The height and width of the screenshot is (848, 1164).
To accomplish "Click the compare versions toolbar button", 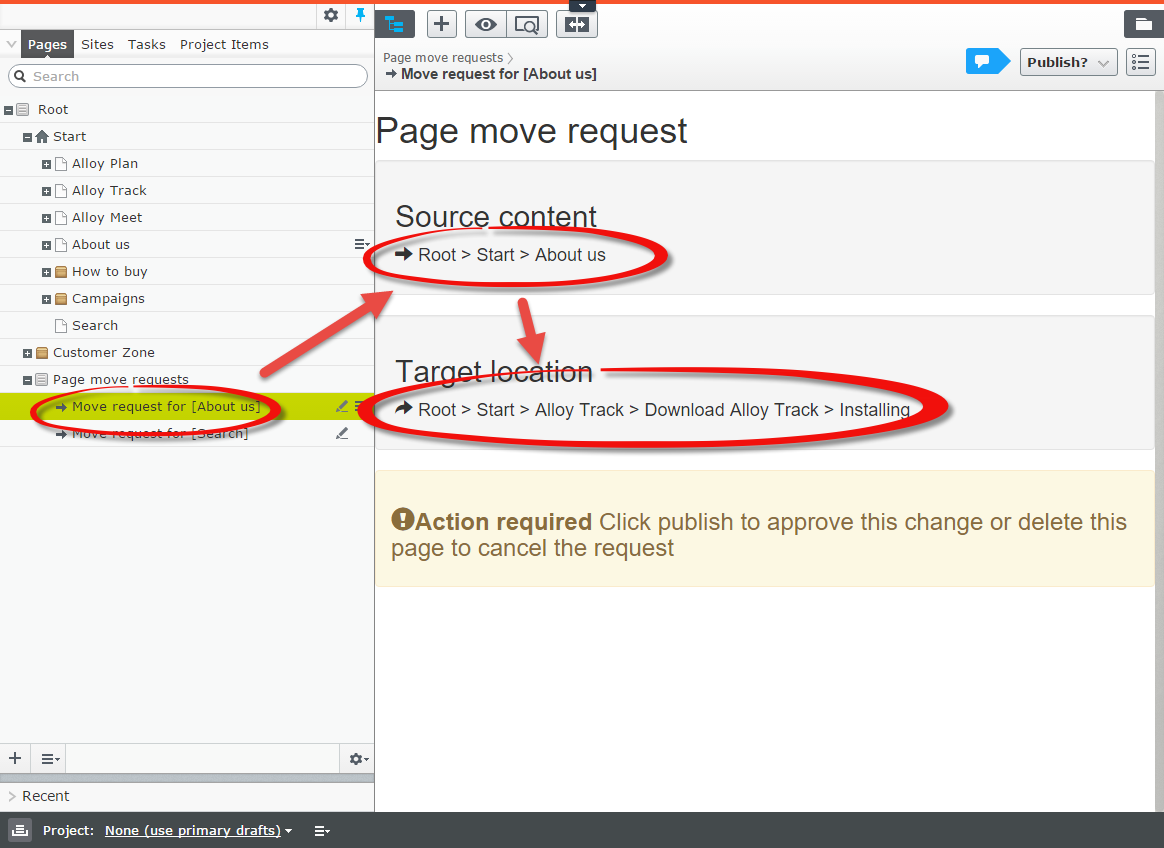I will (577, 25).
